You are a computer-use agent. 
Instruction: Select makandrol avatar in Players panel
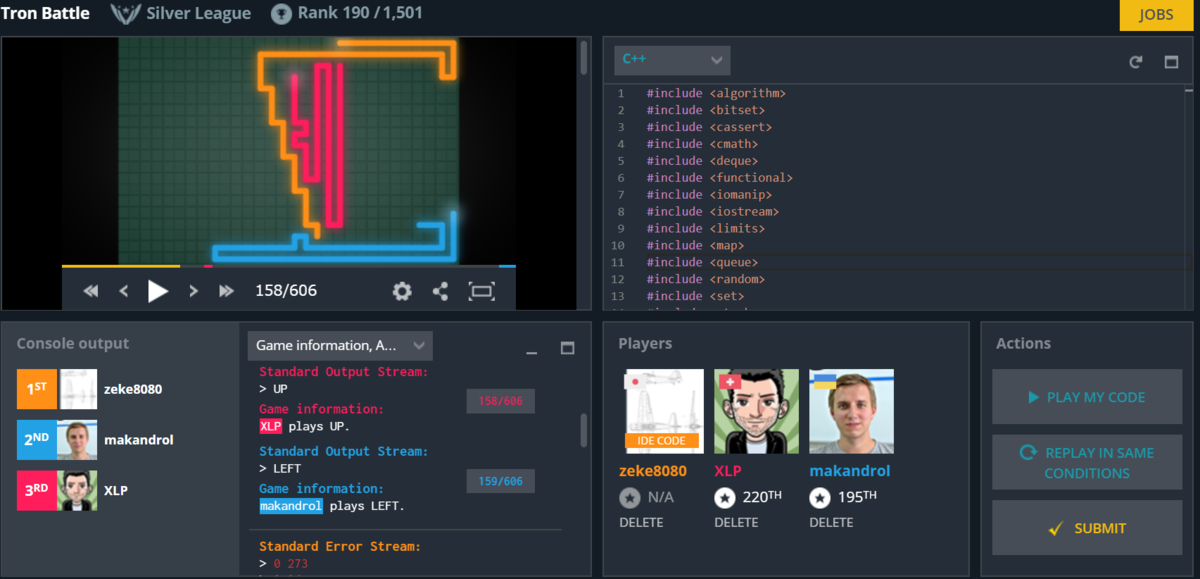[x=851, y=411]
